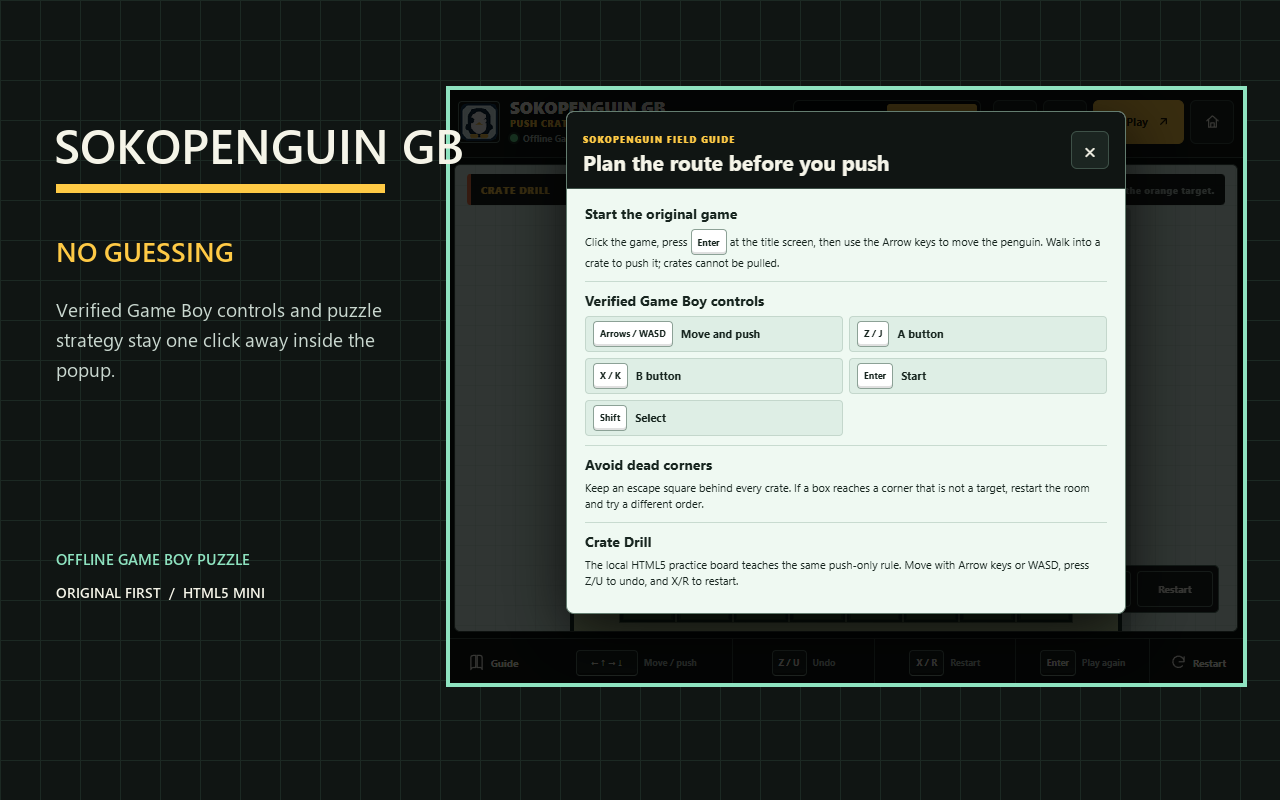1280x800 pixels.
Task: Click the OFFLINE GAME BOY PUZZLE text
Action: [153, 560]
